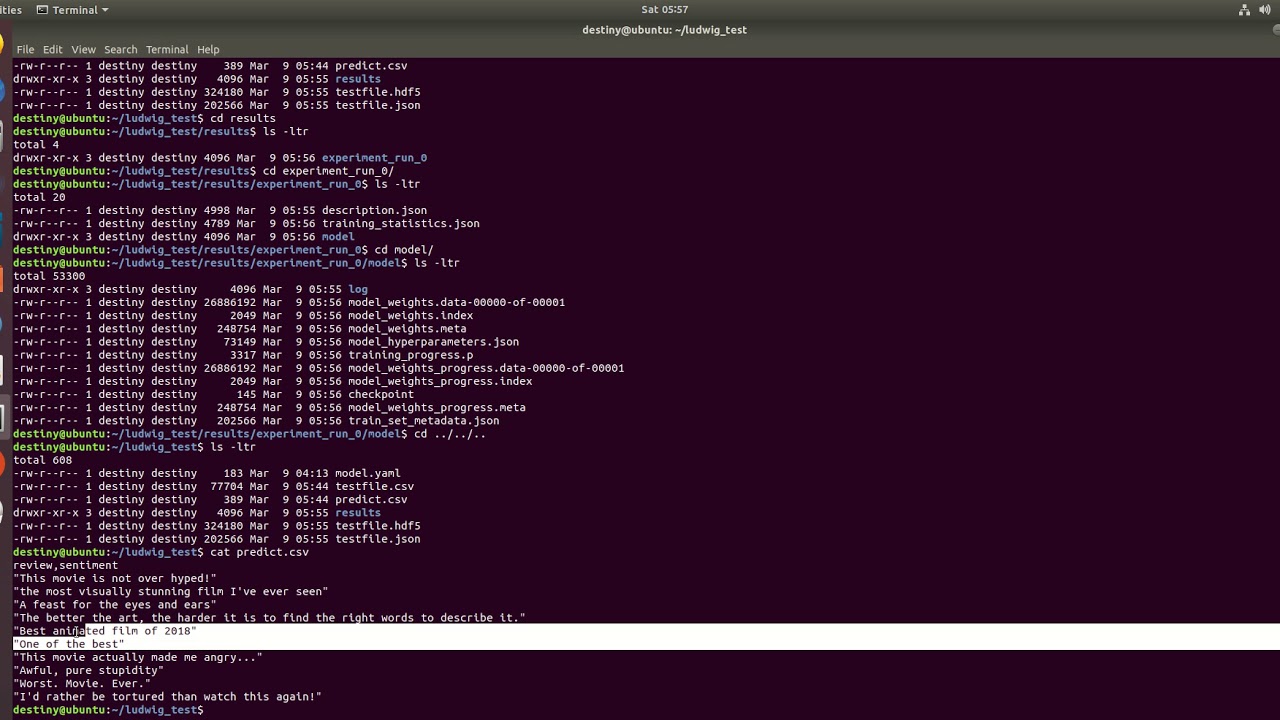This screenshot has height=720, width=1280.
Task: Click the Sat 05:57 clock
Action: 664,10
